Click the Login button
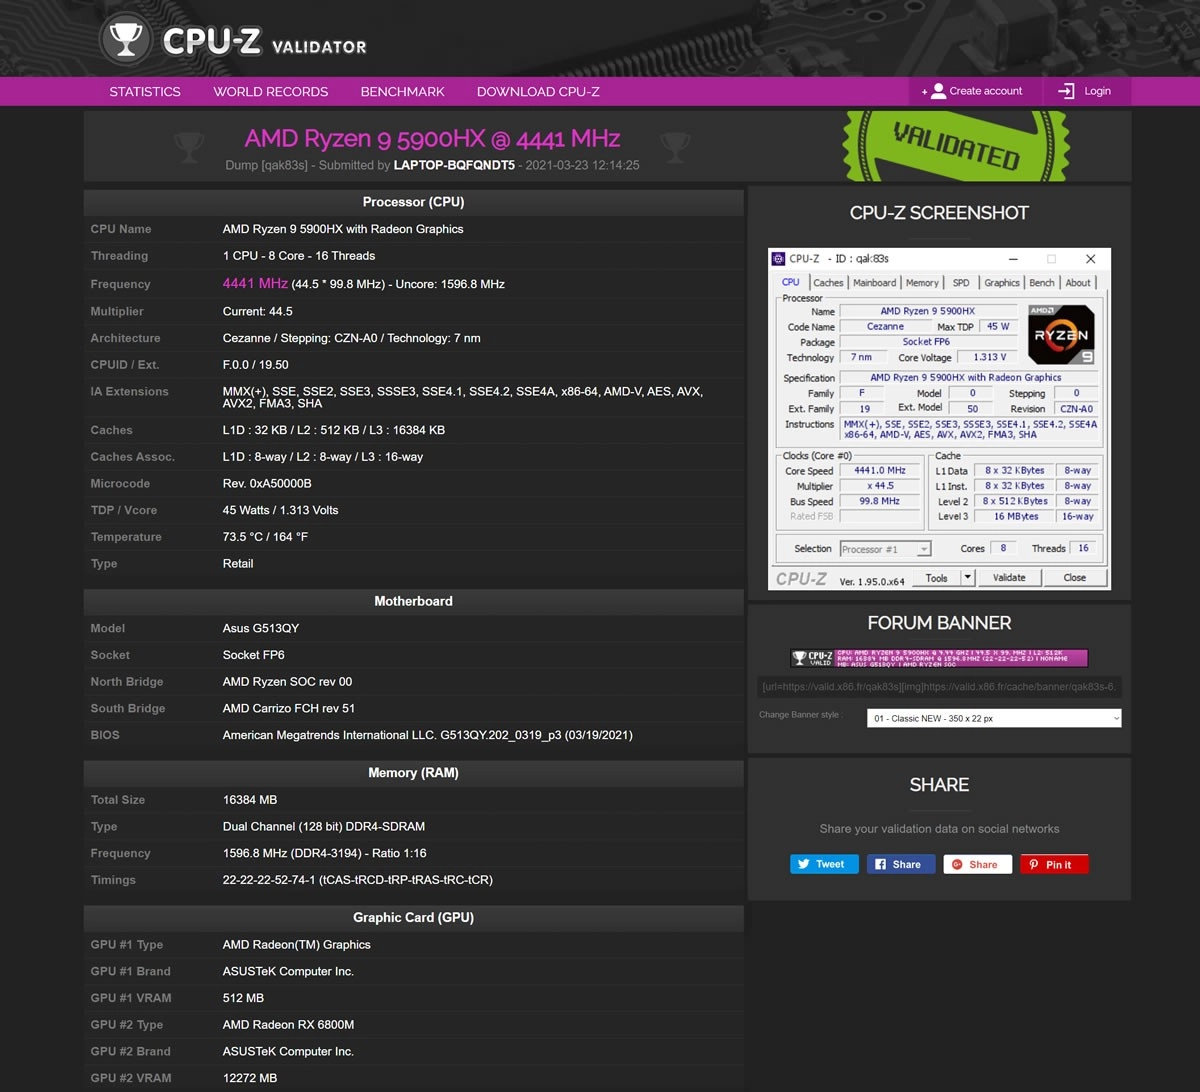The width and height of the screenshot is (1200, 1092). pyautogui.click(x=1086, y=91)
